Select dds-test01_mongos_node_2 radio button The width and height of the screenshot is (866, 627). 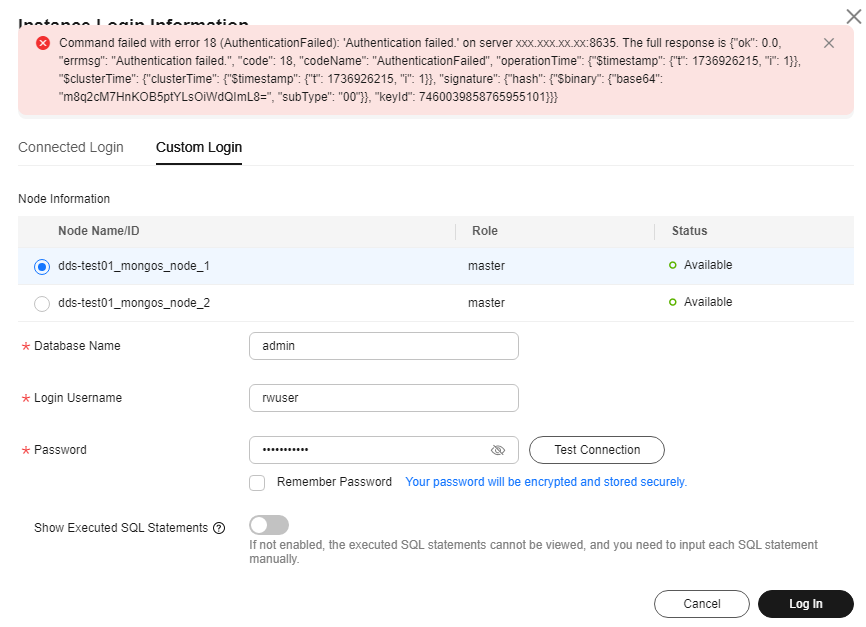click(42, 303)
